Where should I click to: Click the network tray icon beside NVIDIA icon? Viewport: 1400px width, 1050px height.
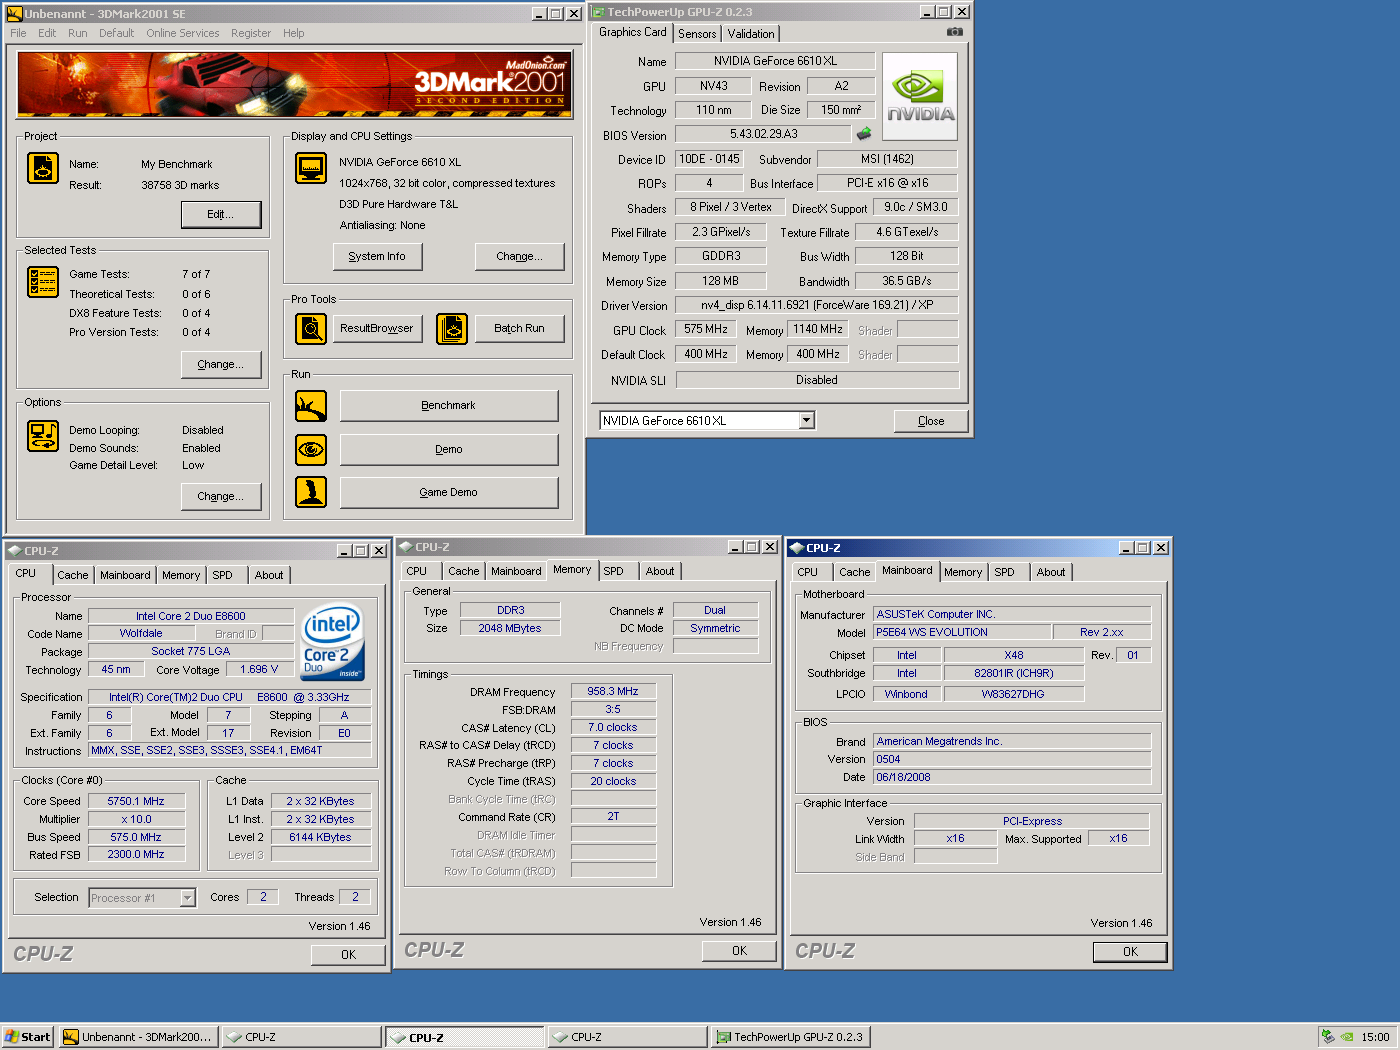coord(1328,1037)
